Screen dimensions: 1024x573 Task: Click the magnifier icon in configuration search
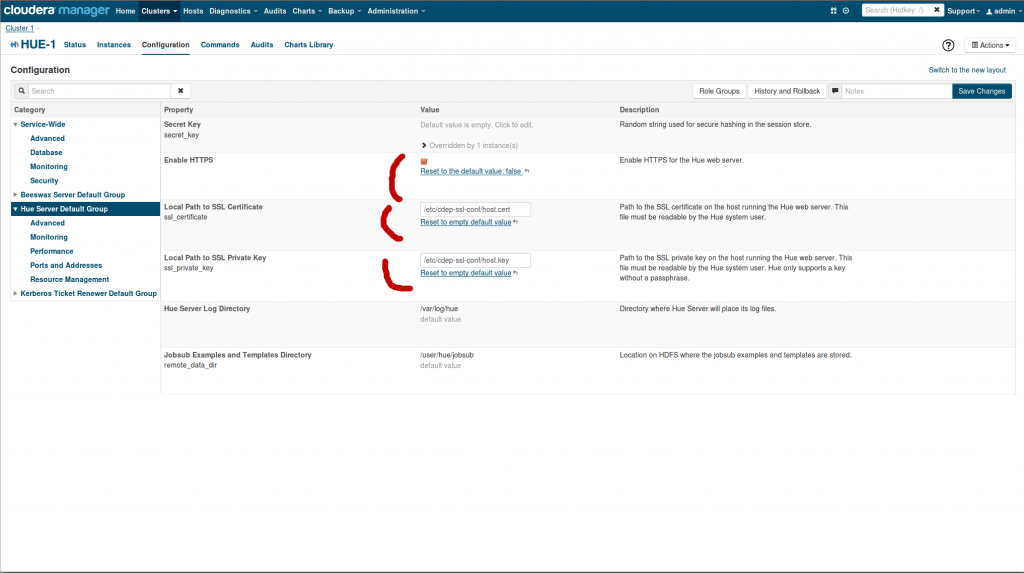[22, 91]
